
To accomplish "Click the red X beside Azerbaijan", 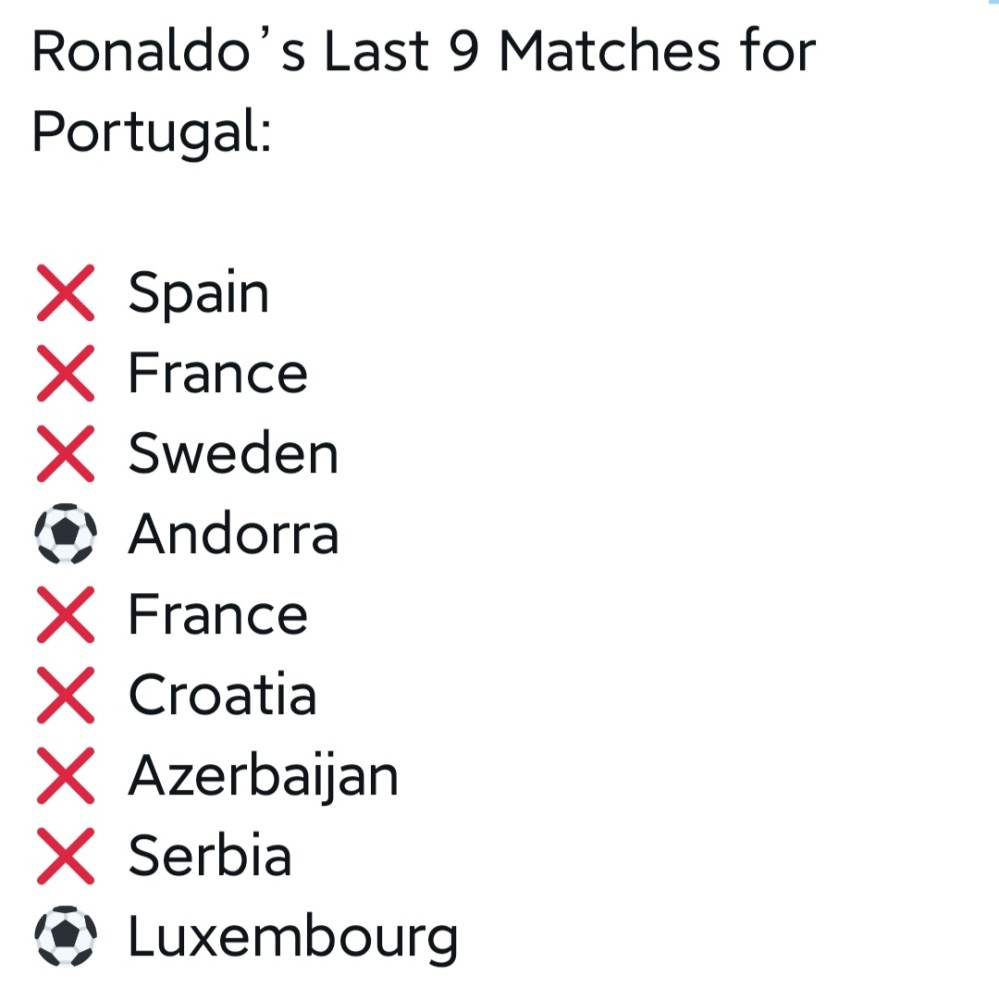I will pyautogui.click(x=65, y=776).
